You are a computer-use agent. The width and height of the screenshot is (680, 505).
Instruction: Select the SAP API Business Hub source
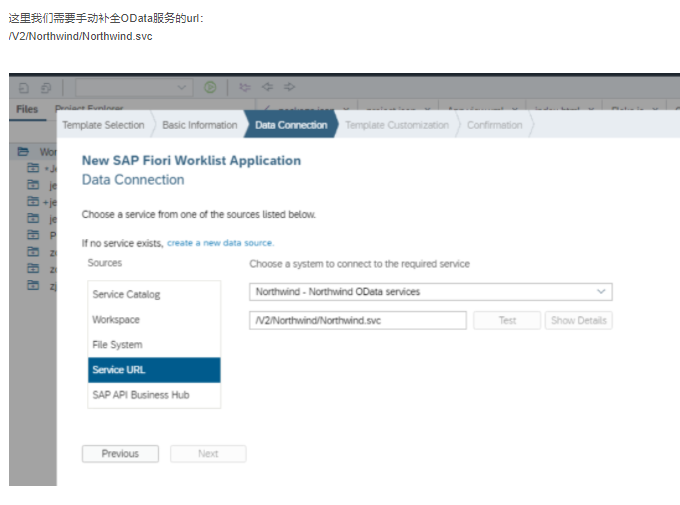click(x=154, y=395)
